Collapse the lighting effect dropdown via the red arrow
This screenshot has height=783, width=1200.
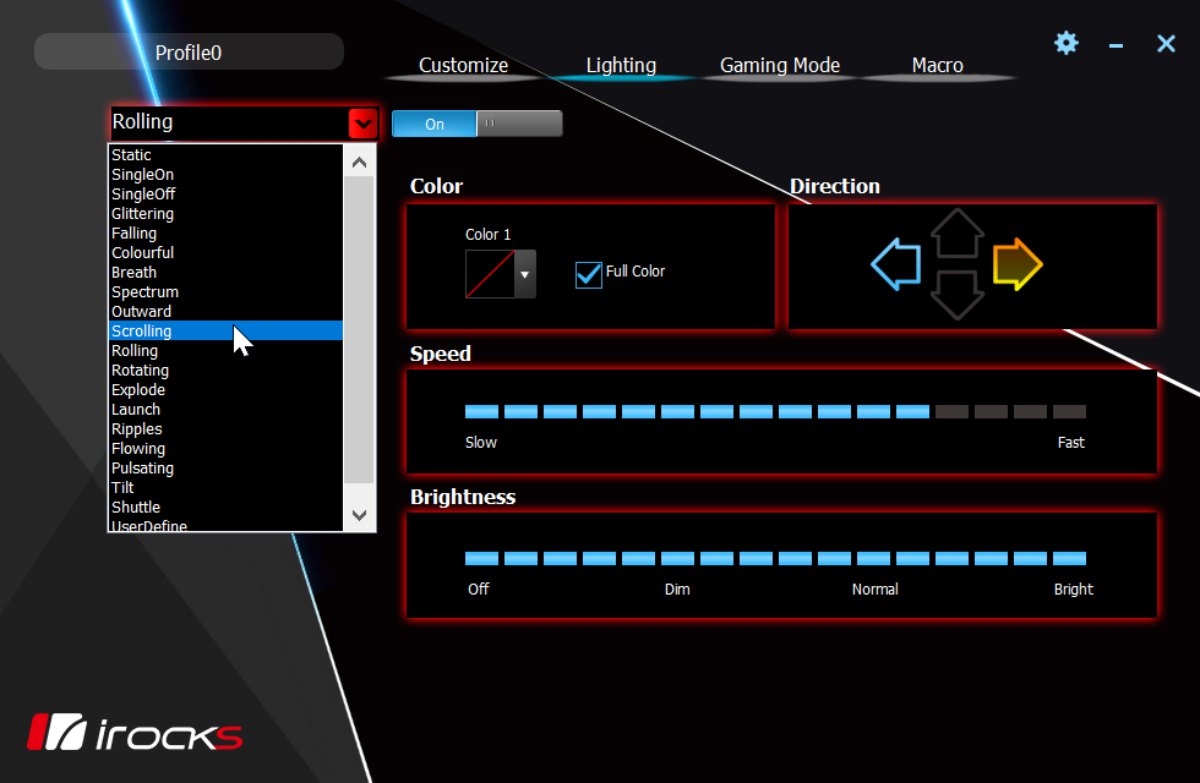click(x=362, y=123)
